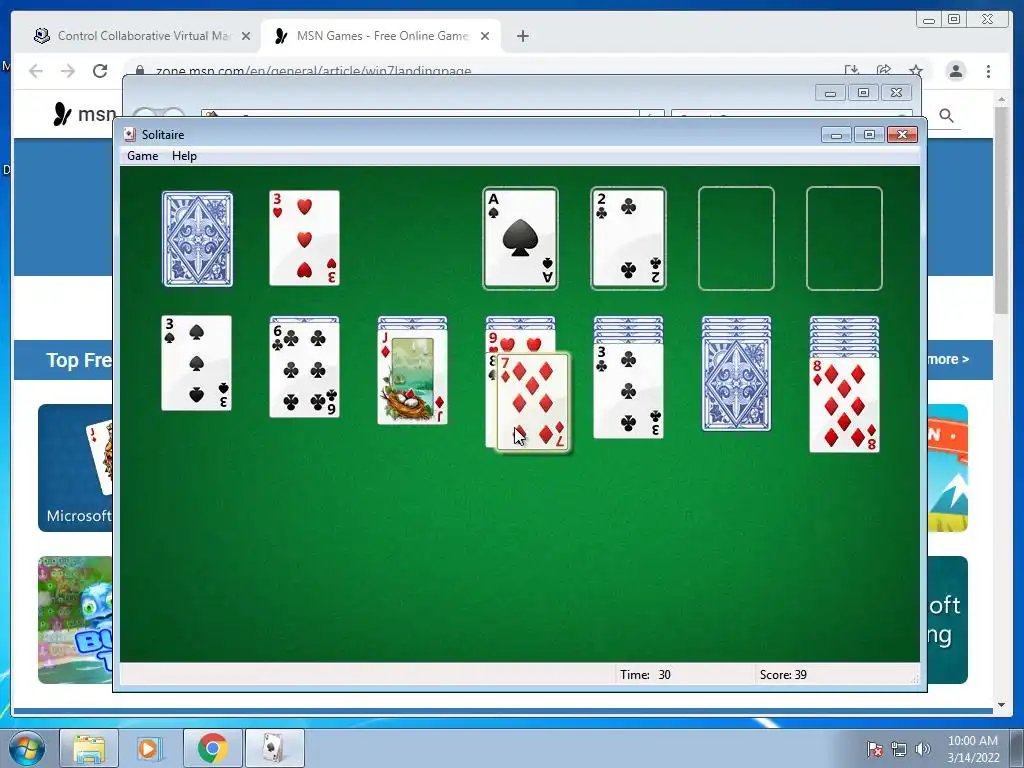Open the Action Center flag icon
Screen dimensions: 1024x768
pos(875,749)
